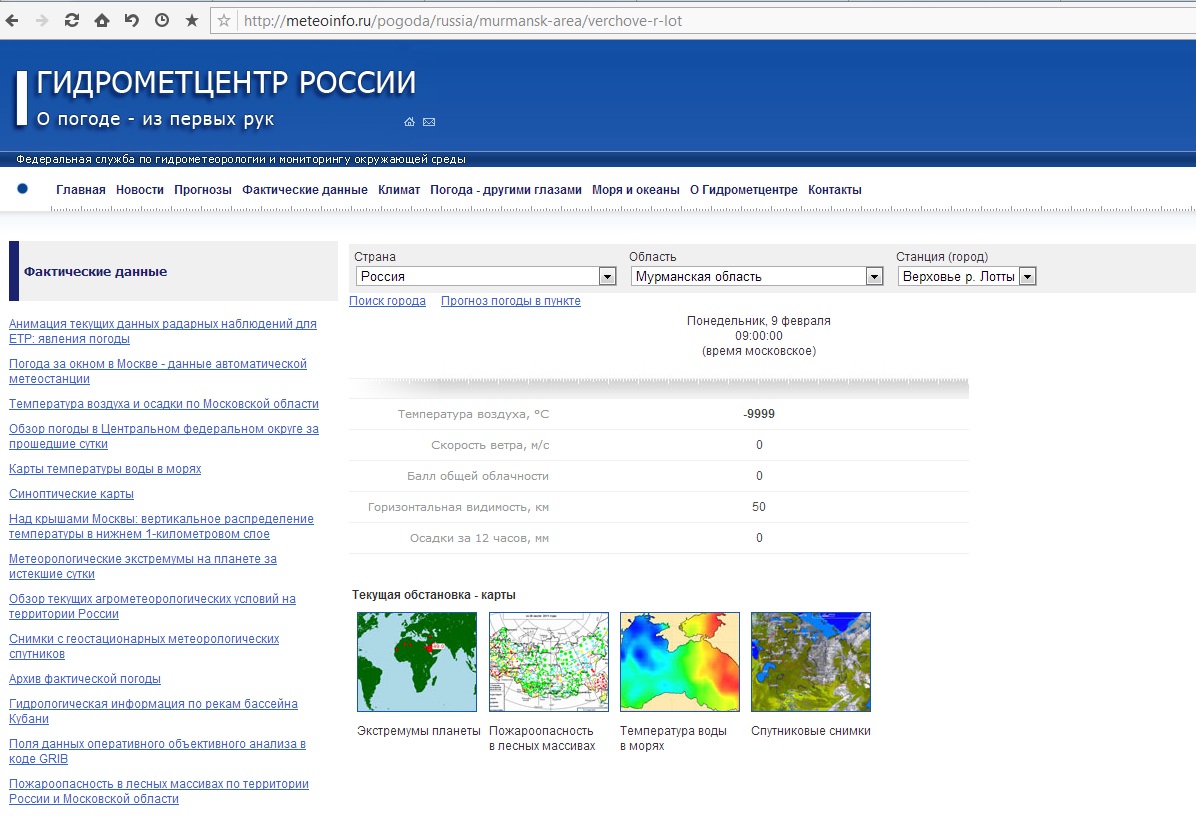Expand the Страна country dropdown

(x=607, y=277)
